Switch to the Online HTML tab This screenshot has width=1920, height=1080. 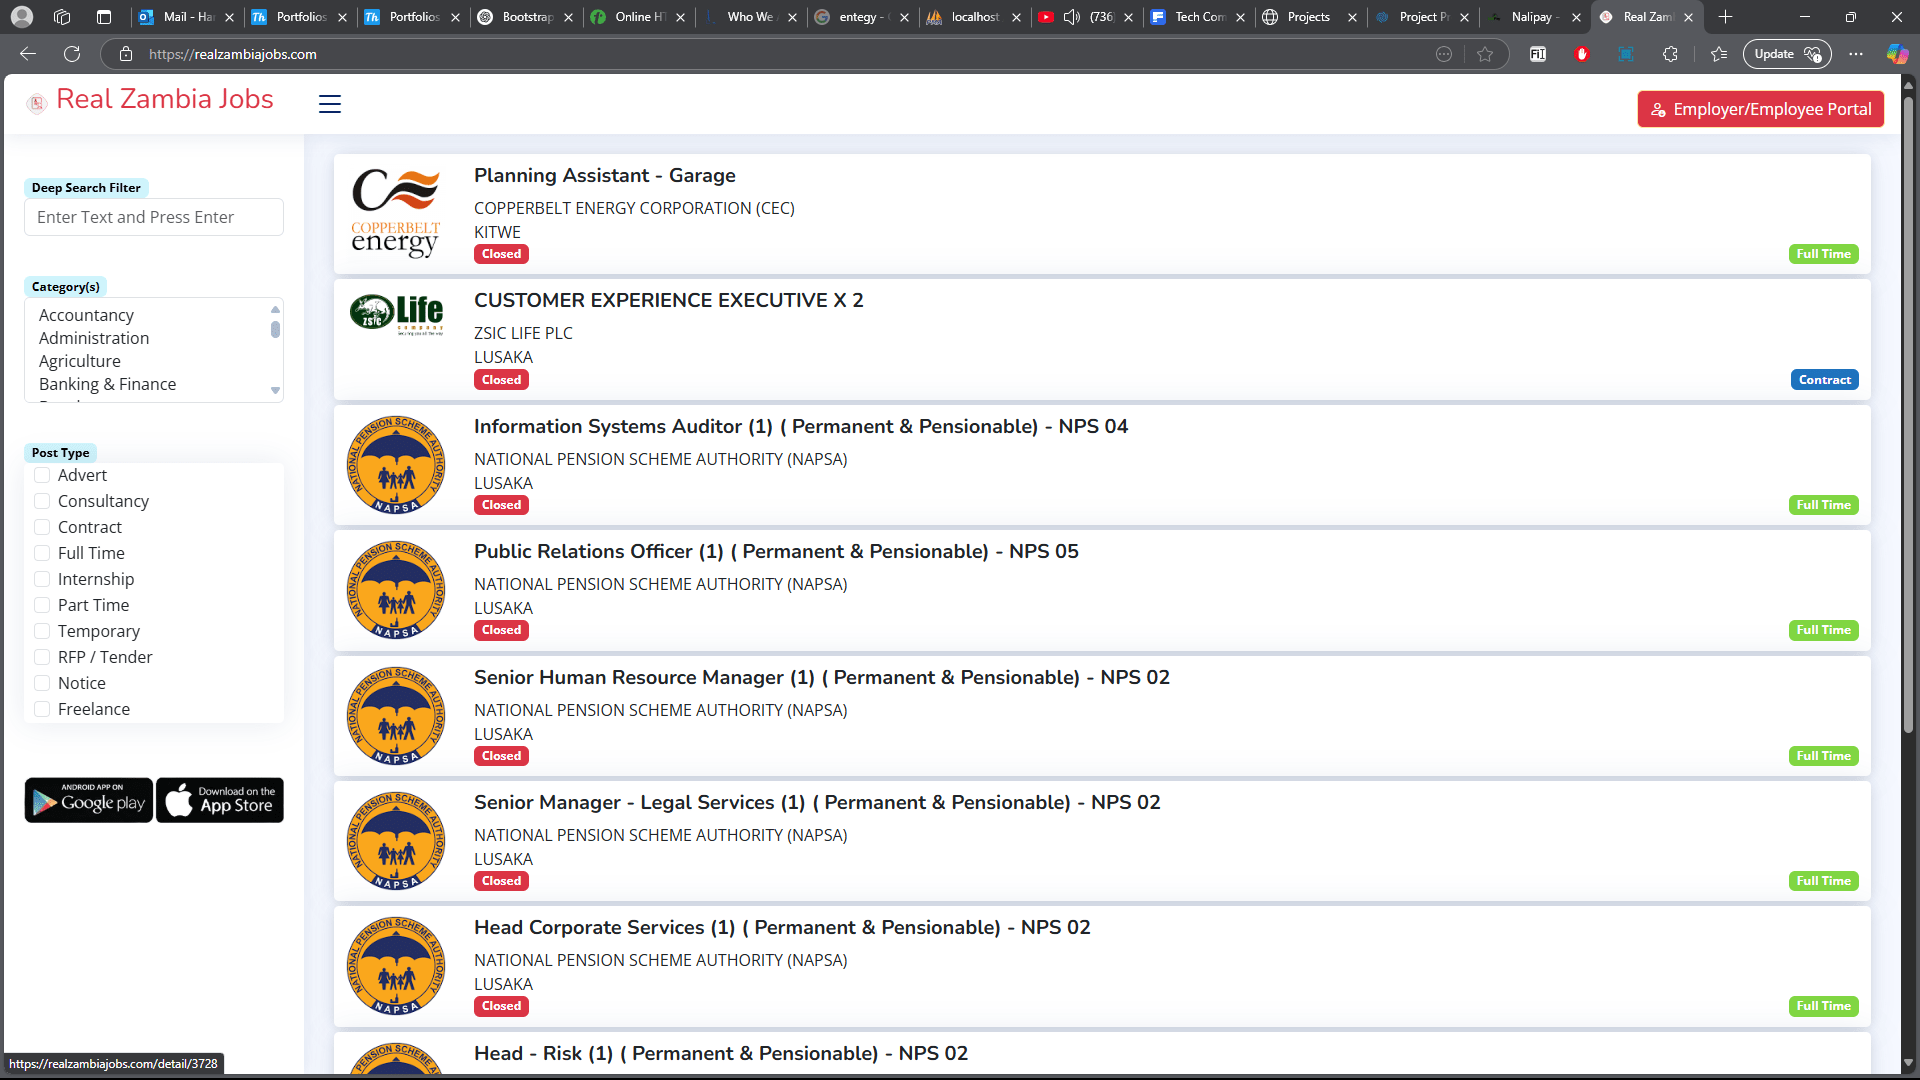tap(638, 17)
